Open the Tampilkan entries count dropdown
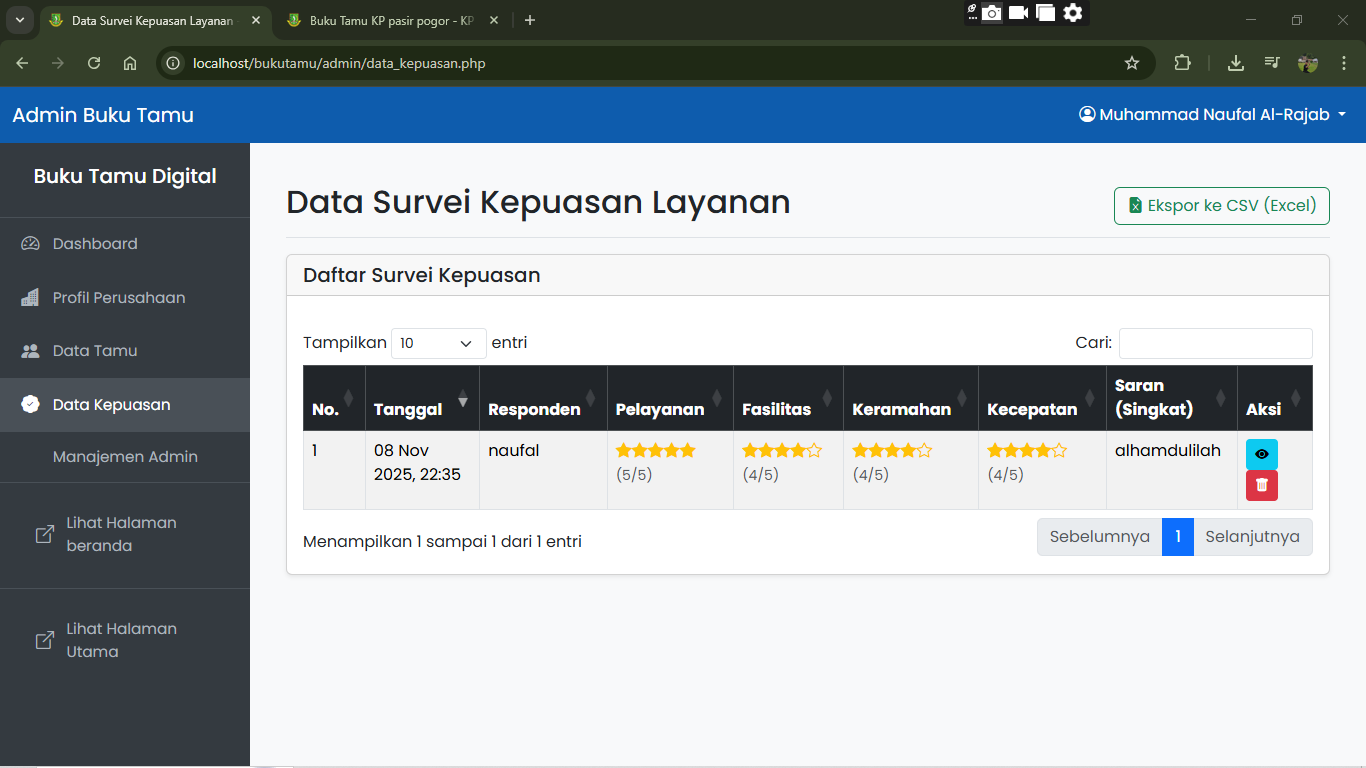This screenshot has width=1366, height=768. (438, 343)
